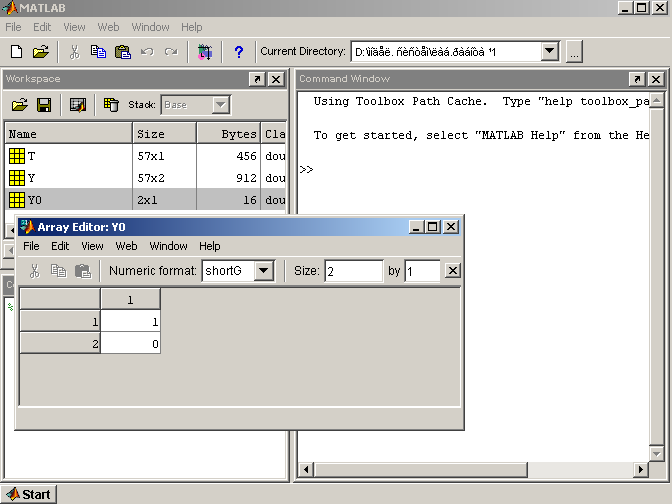
Task: Open the Stack Base dropdown
Action: (x=221, y=105)
